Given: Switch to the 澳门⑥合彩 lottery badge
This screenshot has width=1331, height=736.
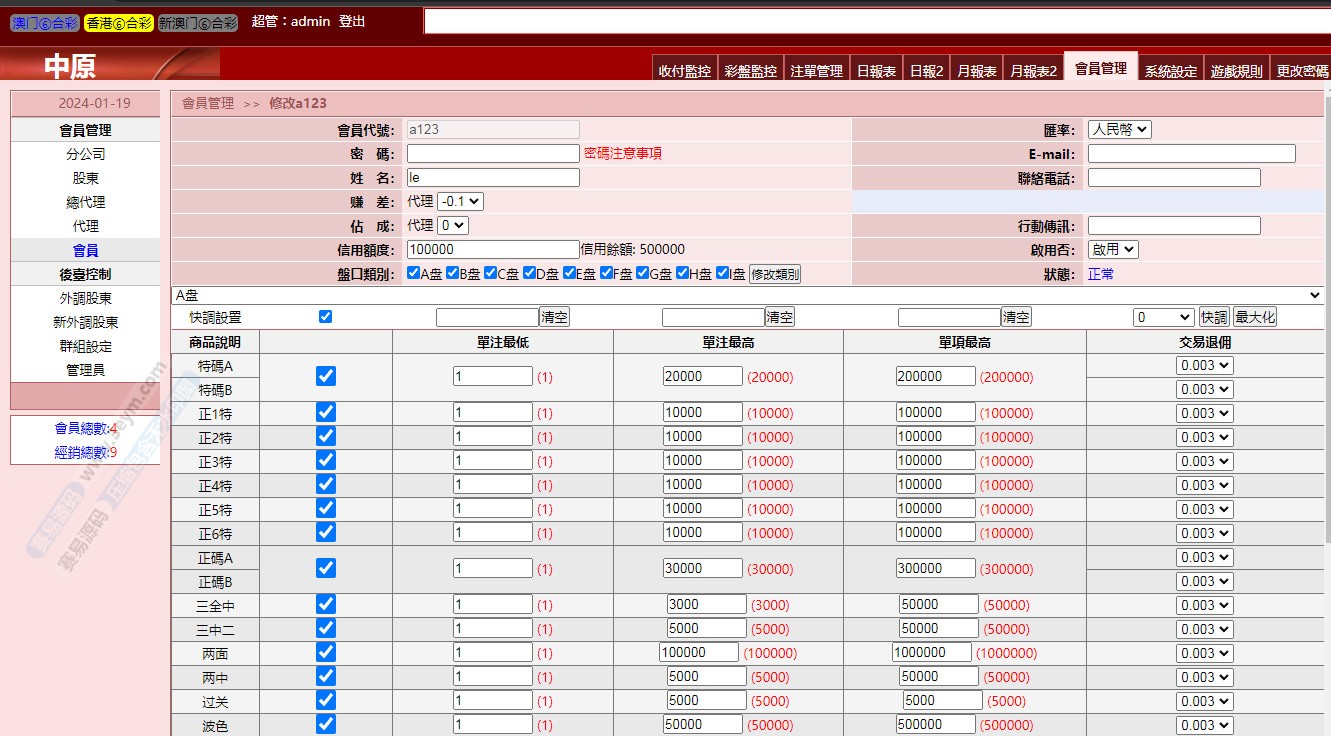Looking at the screenshot, I should [x=44, y=23].
